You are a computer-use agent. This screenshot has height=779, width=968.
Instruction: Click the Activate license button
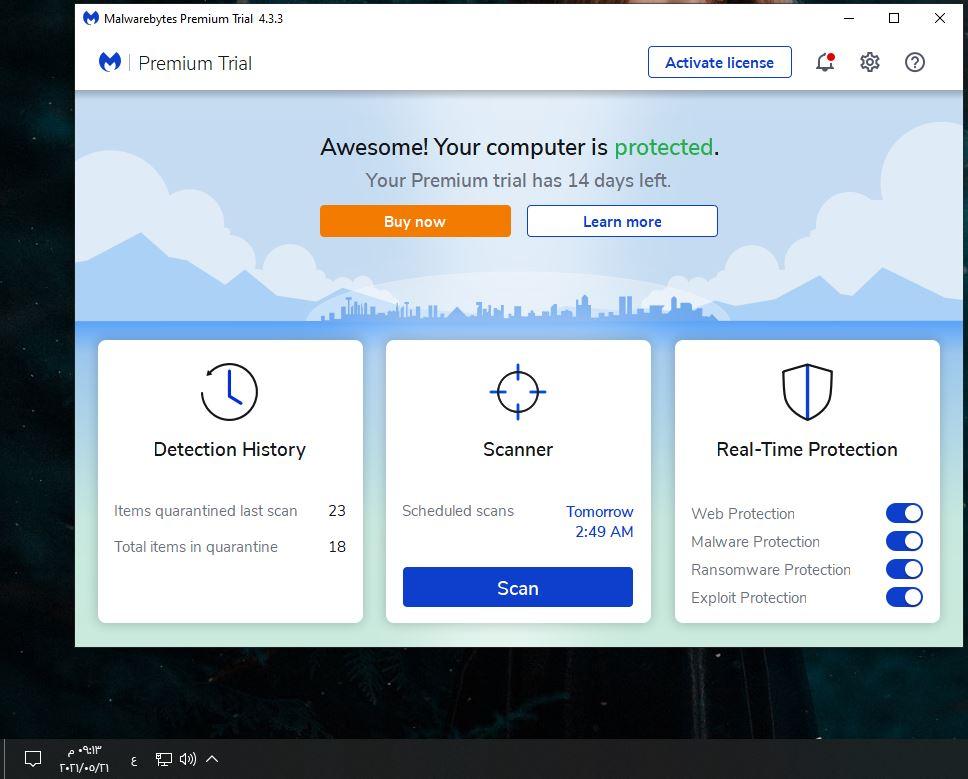click(719, 62)
